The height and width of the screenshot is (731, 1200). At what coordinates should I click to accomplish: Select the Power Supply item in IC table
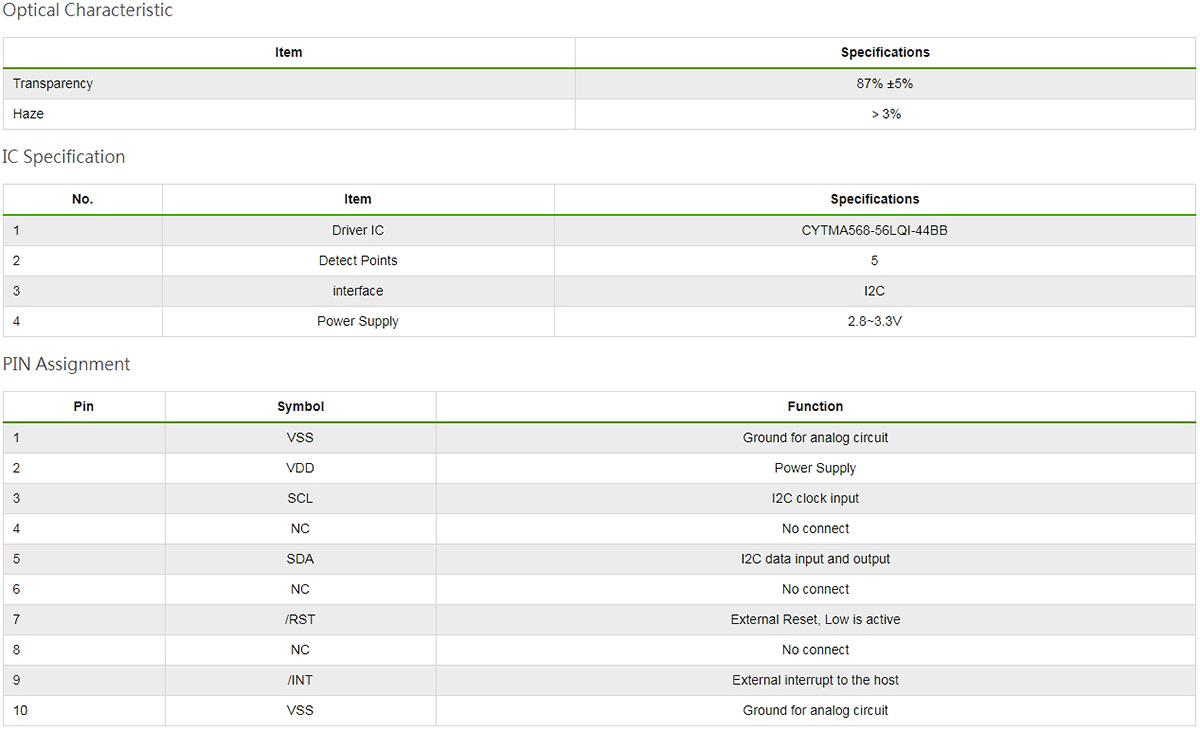pyautogui.click(x=357, y=321)
